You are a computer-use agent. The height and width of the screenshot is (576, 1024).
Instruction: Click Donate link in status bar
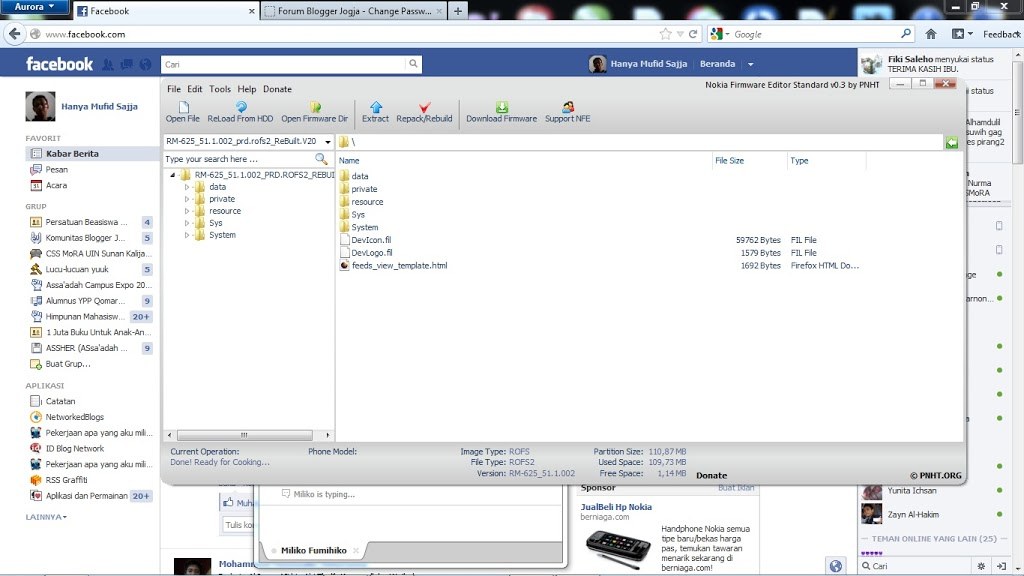(x=711, y=475)
